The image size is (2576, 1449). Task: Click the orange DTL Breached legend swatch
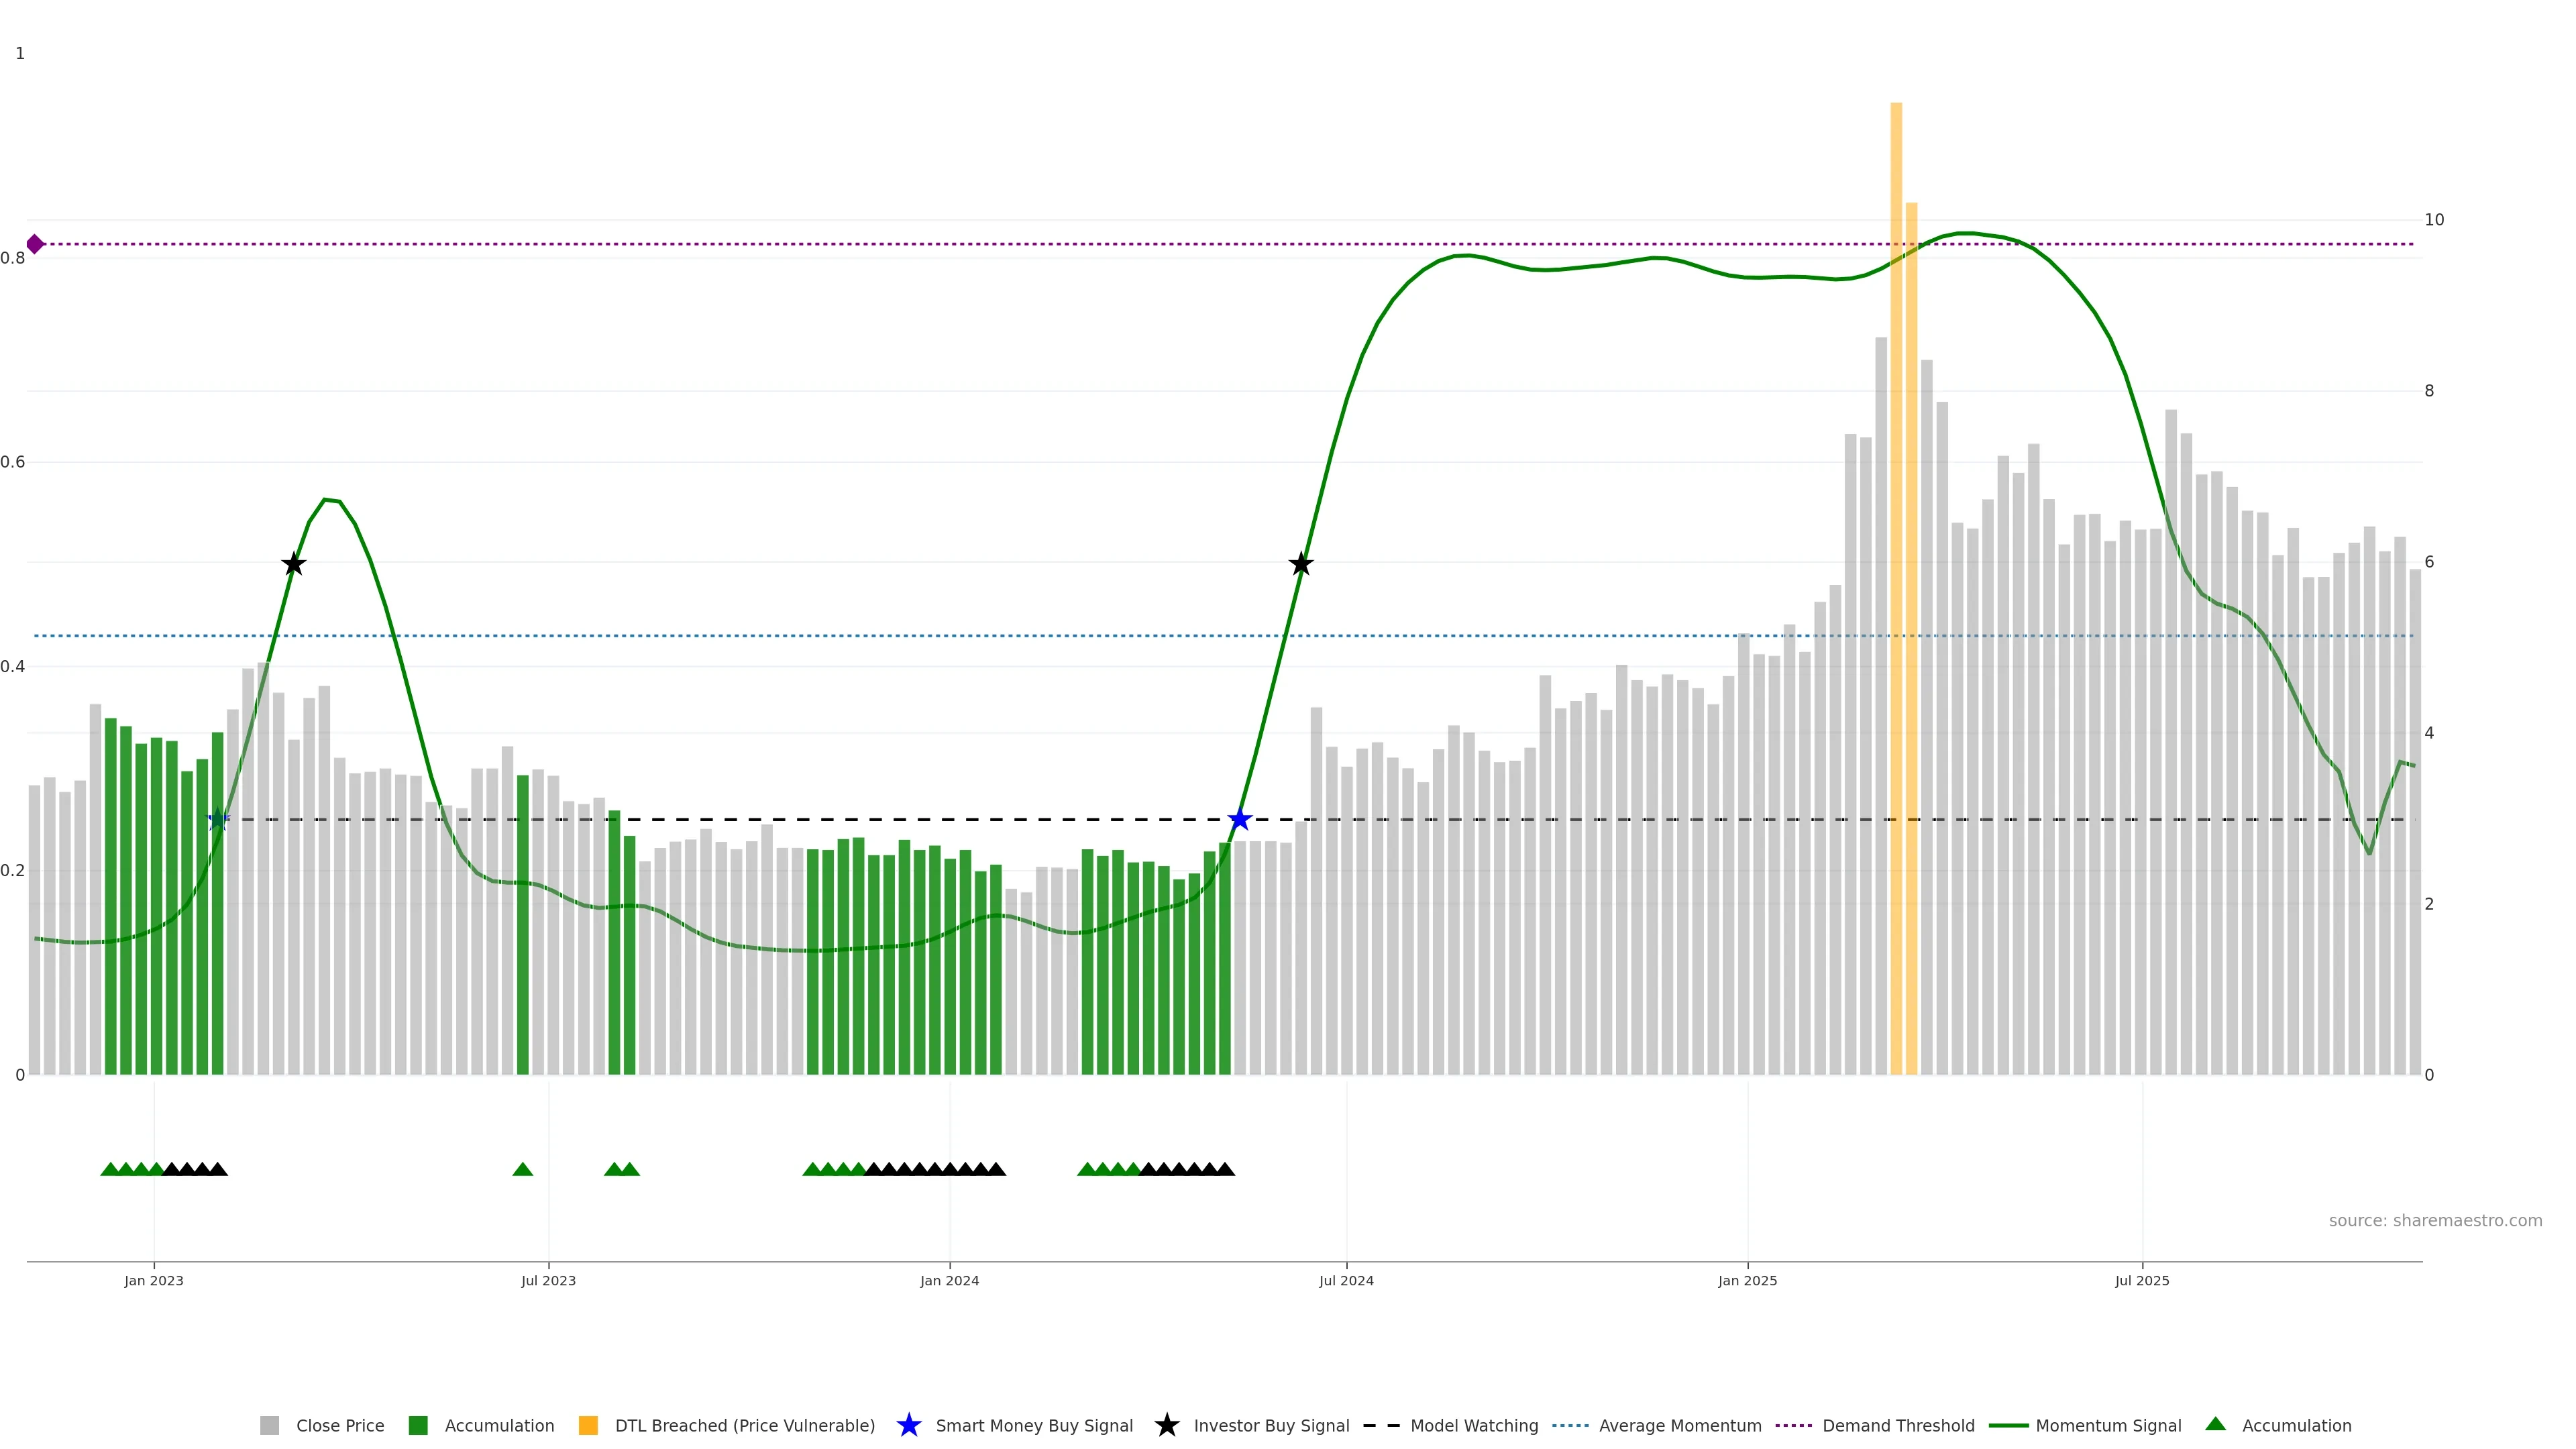pyautogui.click(x=588, y=1426)
